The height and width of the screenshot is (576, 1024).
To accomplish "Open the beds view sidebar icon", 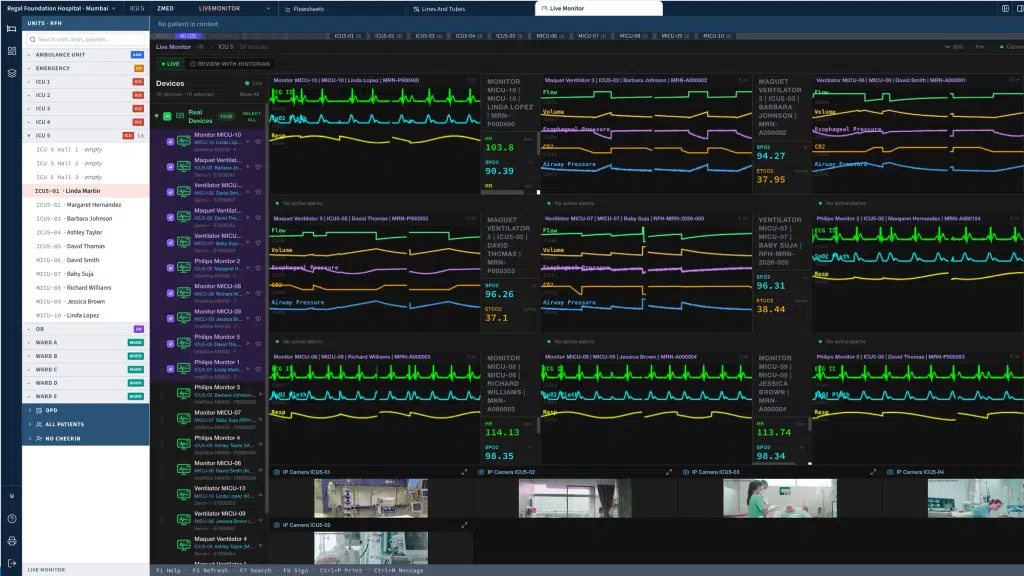I will [x=11, y=29].
